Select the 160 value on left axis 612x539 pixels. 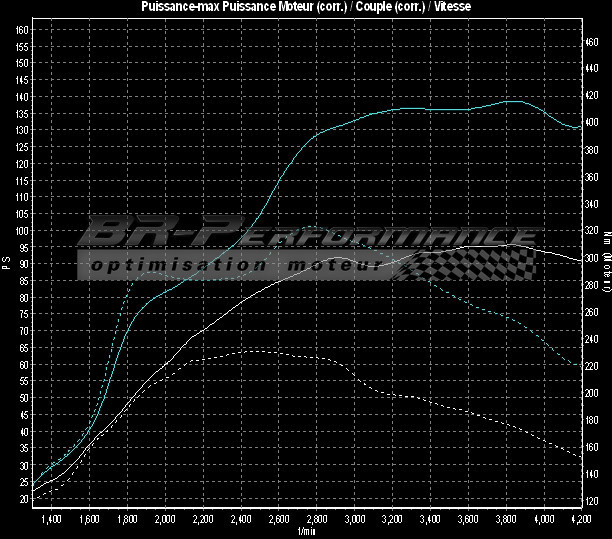coord(21,30)
